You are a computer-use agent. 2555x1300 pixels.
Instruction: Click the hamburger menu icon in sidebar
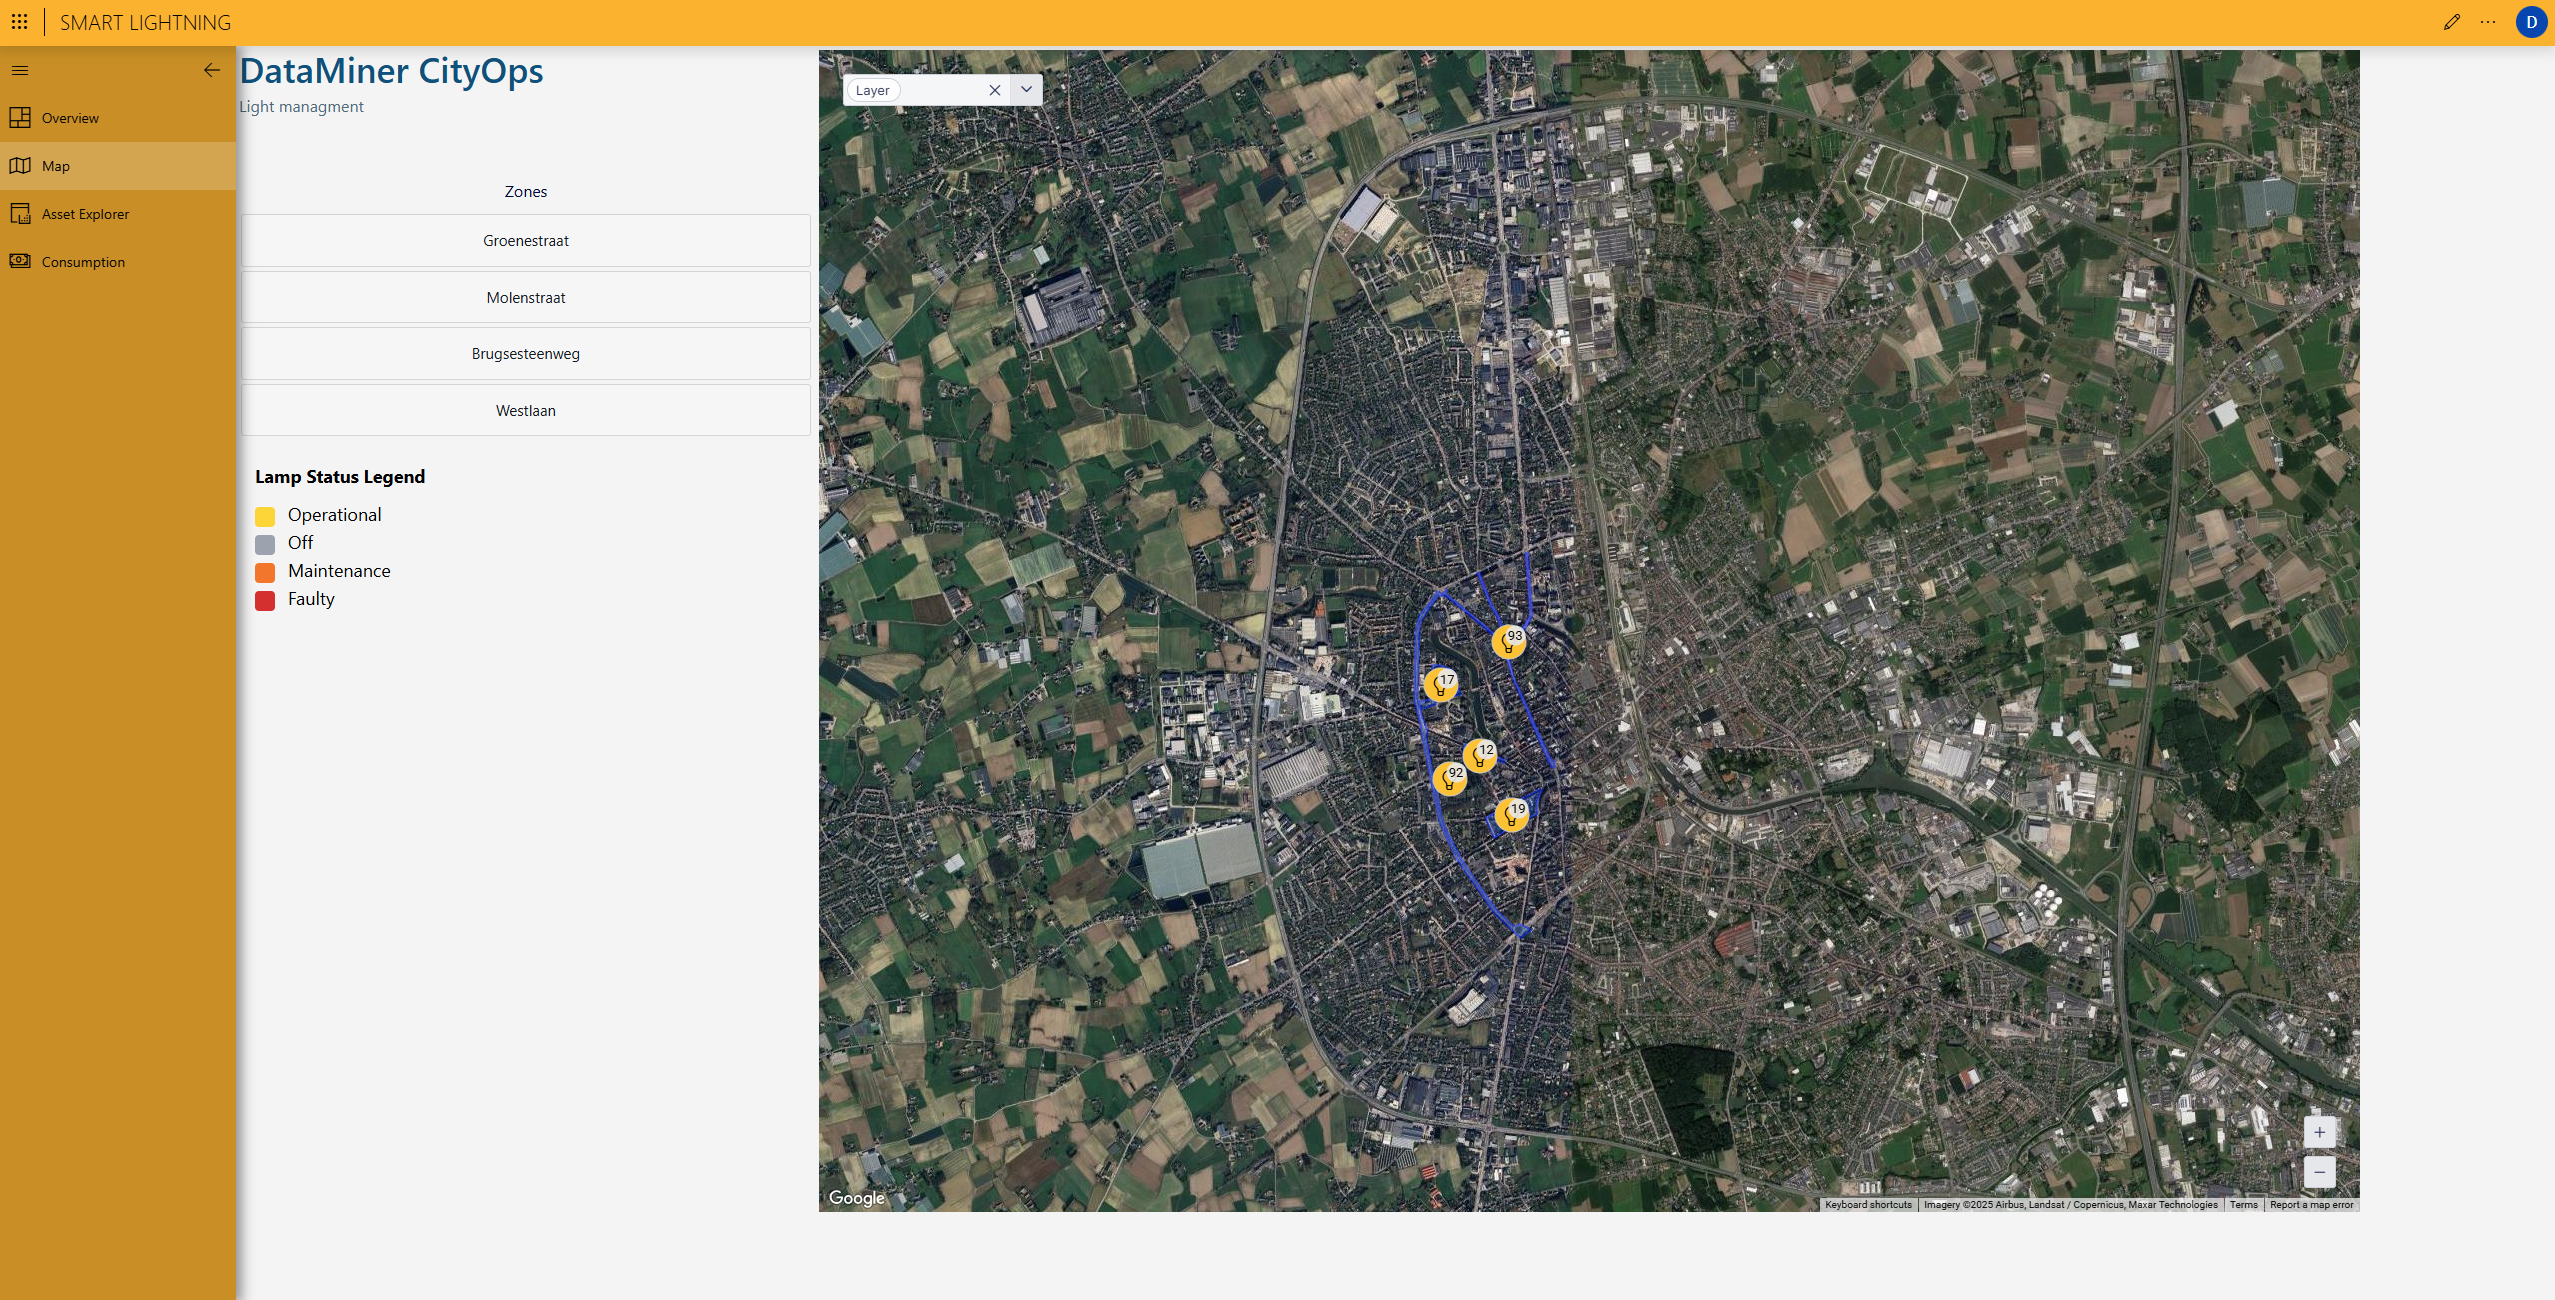(x=20, y=70)
